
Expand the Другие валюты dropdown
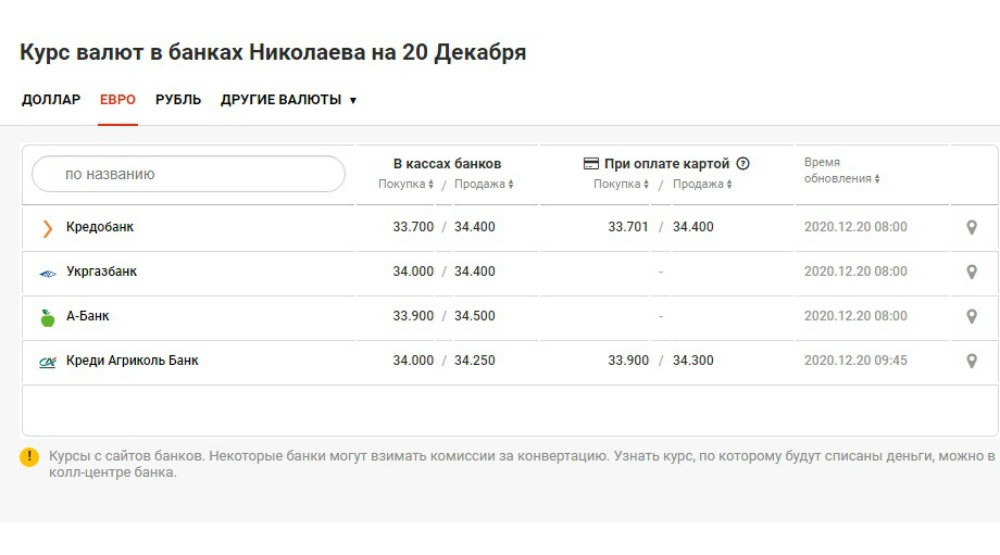[x=288, y=100]
